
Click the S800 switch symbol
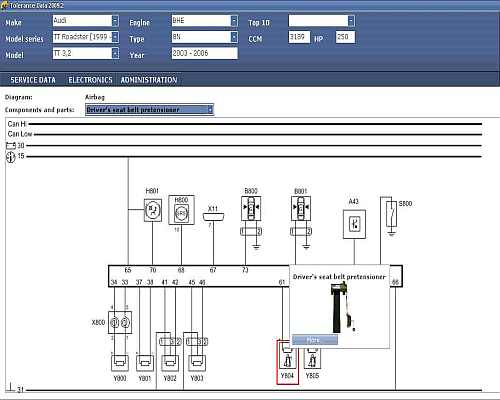pos(392,214)
